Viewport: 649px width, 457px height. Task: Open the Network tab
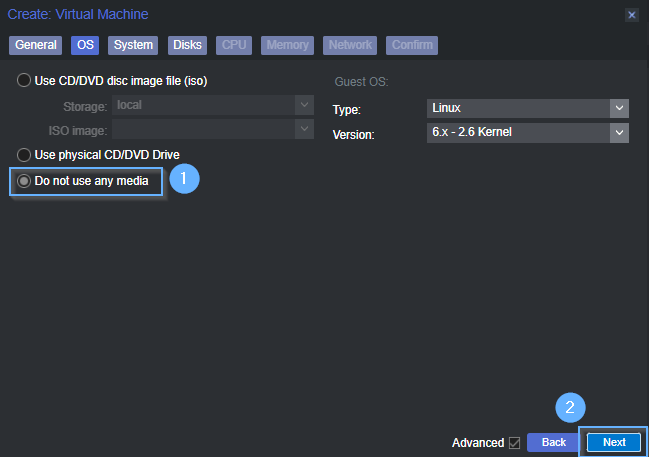point(350,45)
